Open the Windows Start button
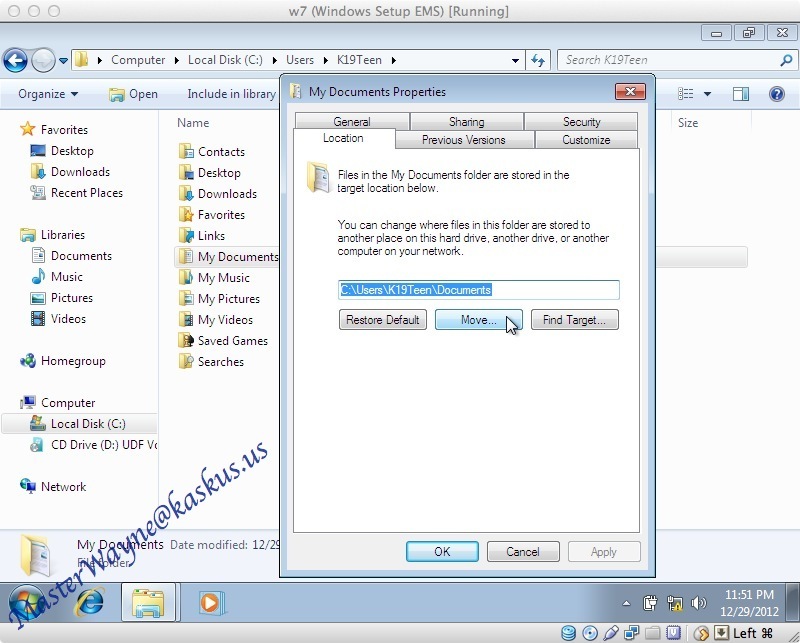Viewport: 800px width, 643px height. coord(27,604)
